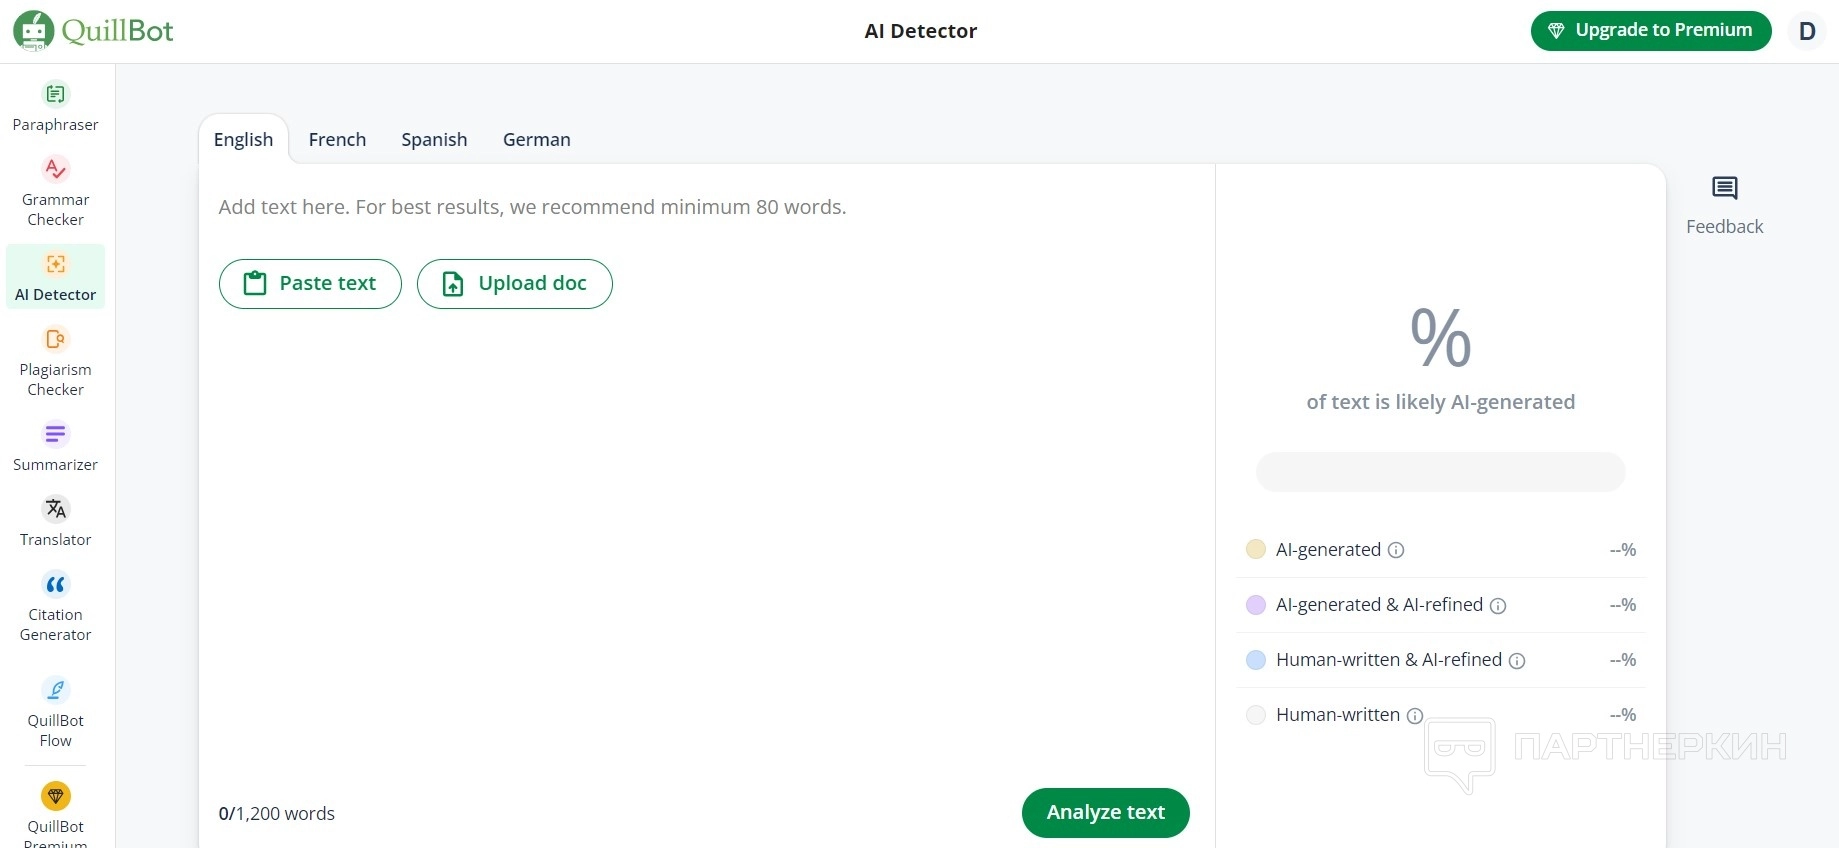Switch to the French language tab
Image resolution: width=1839 pixels, height=848 pixels.
[x=337, y=140]
